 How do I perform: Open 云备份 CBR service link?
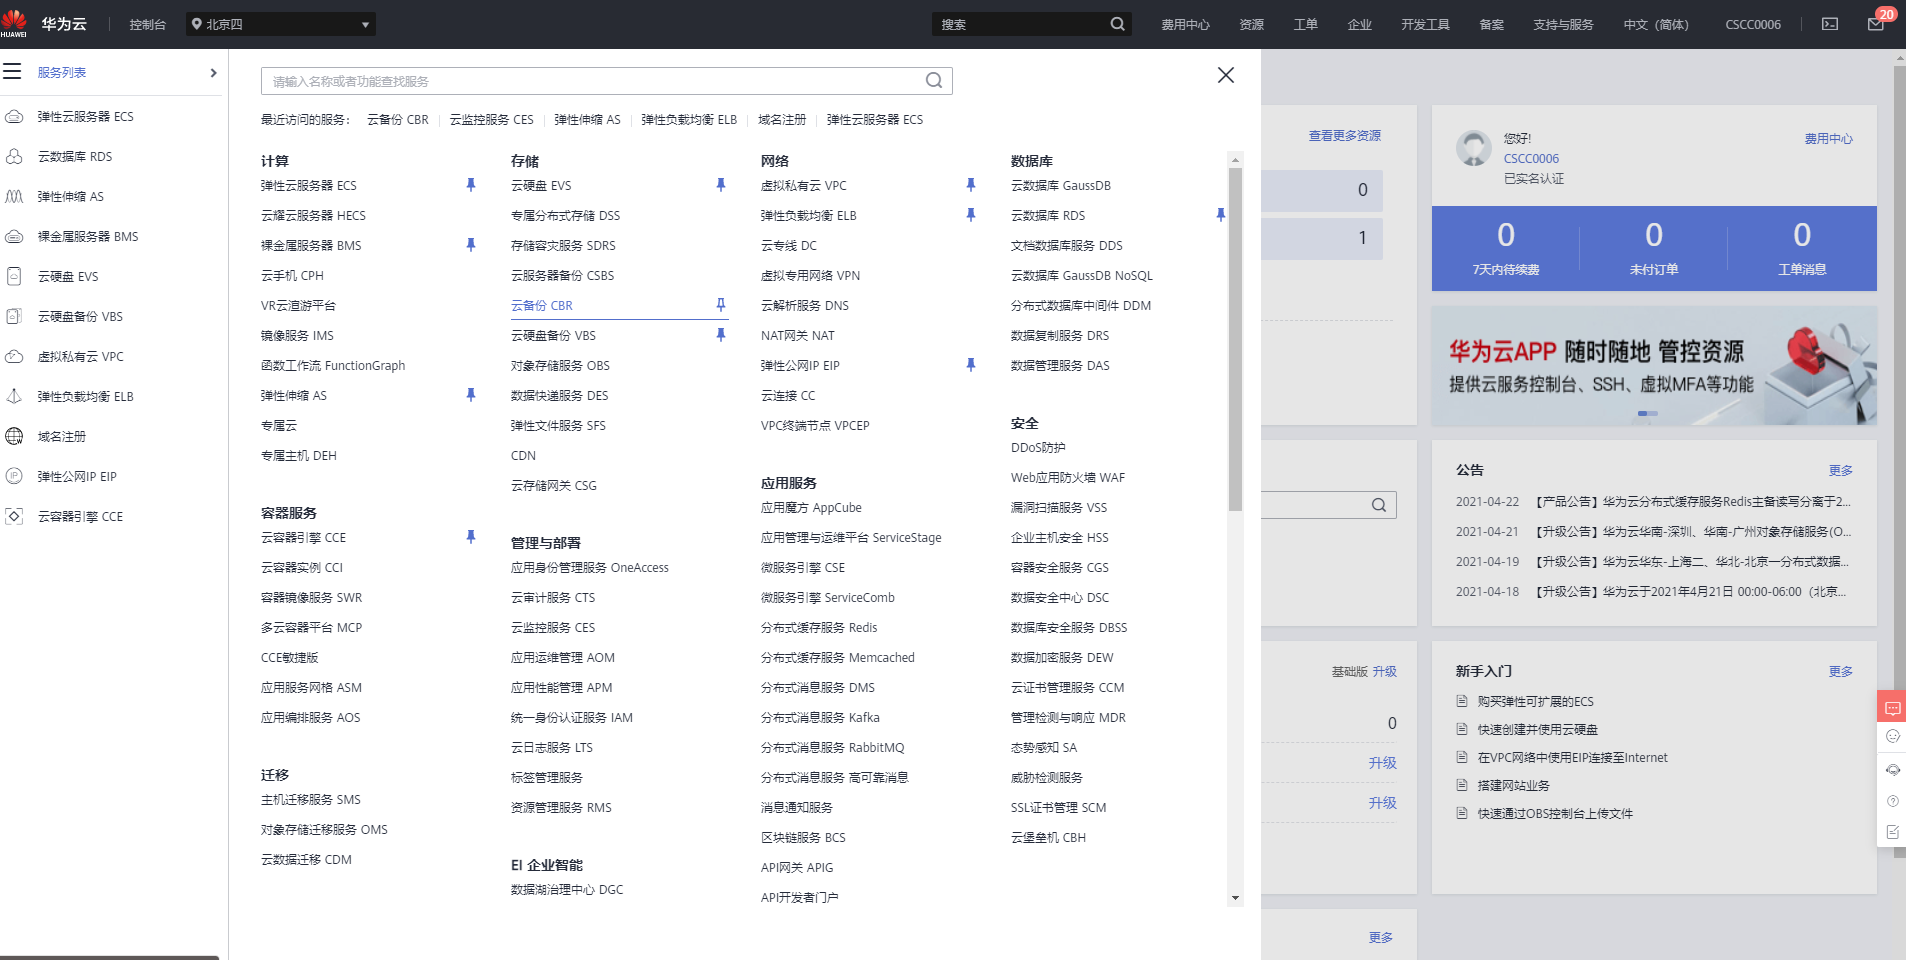click(542, 306)
